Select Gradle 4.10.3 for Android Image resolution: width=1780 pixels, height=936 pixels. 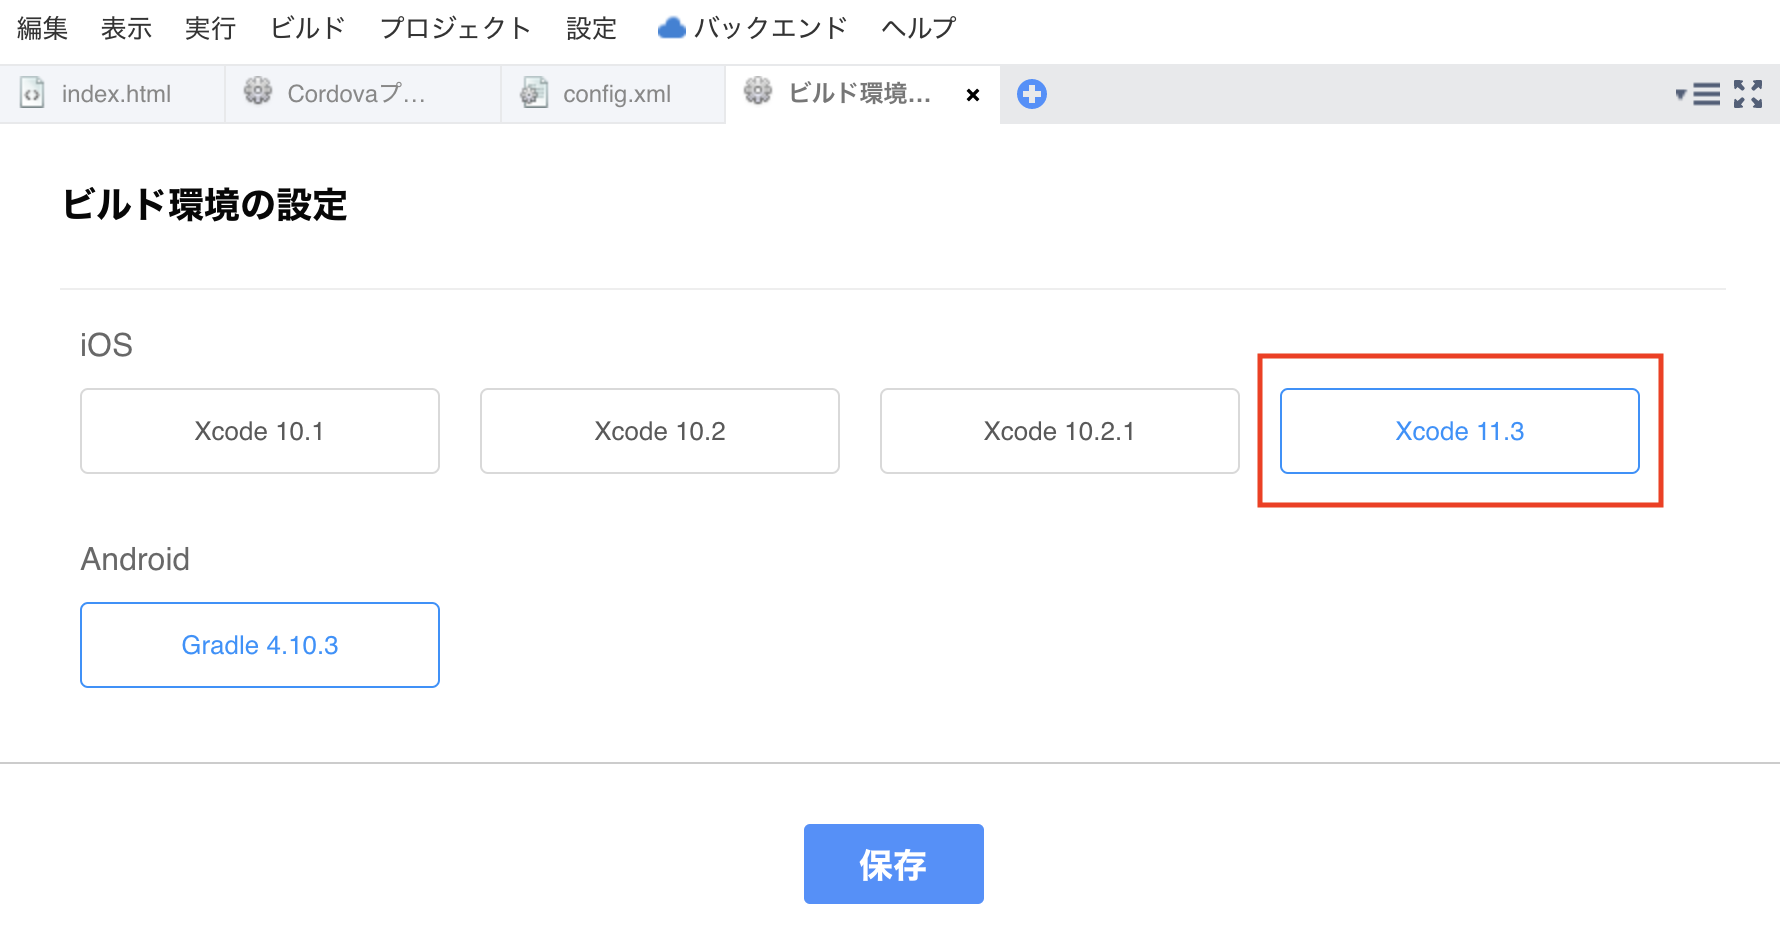260,645
